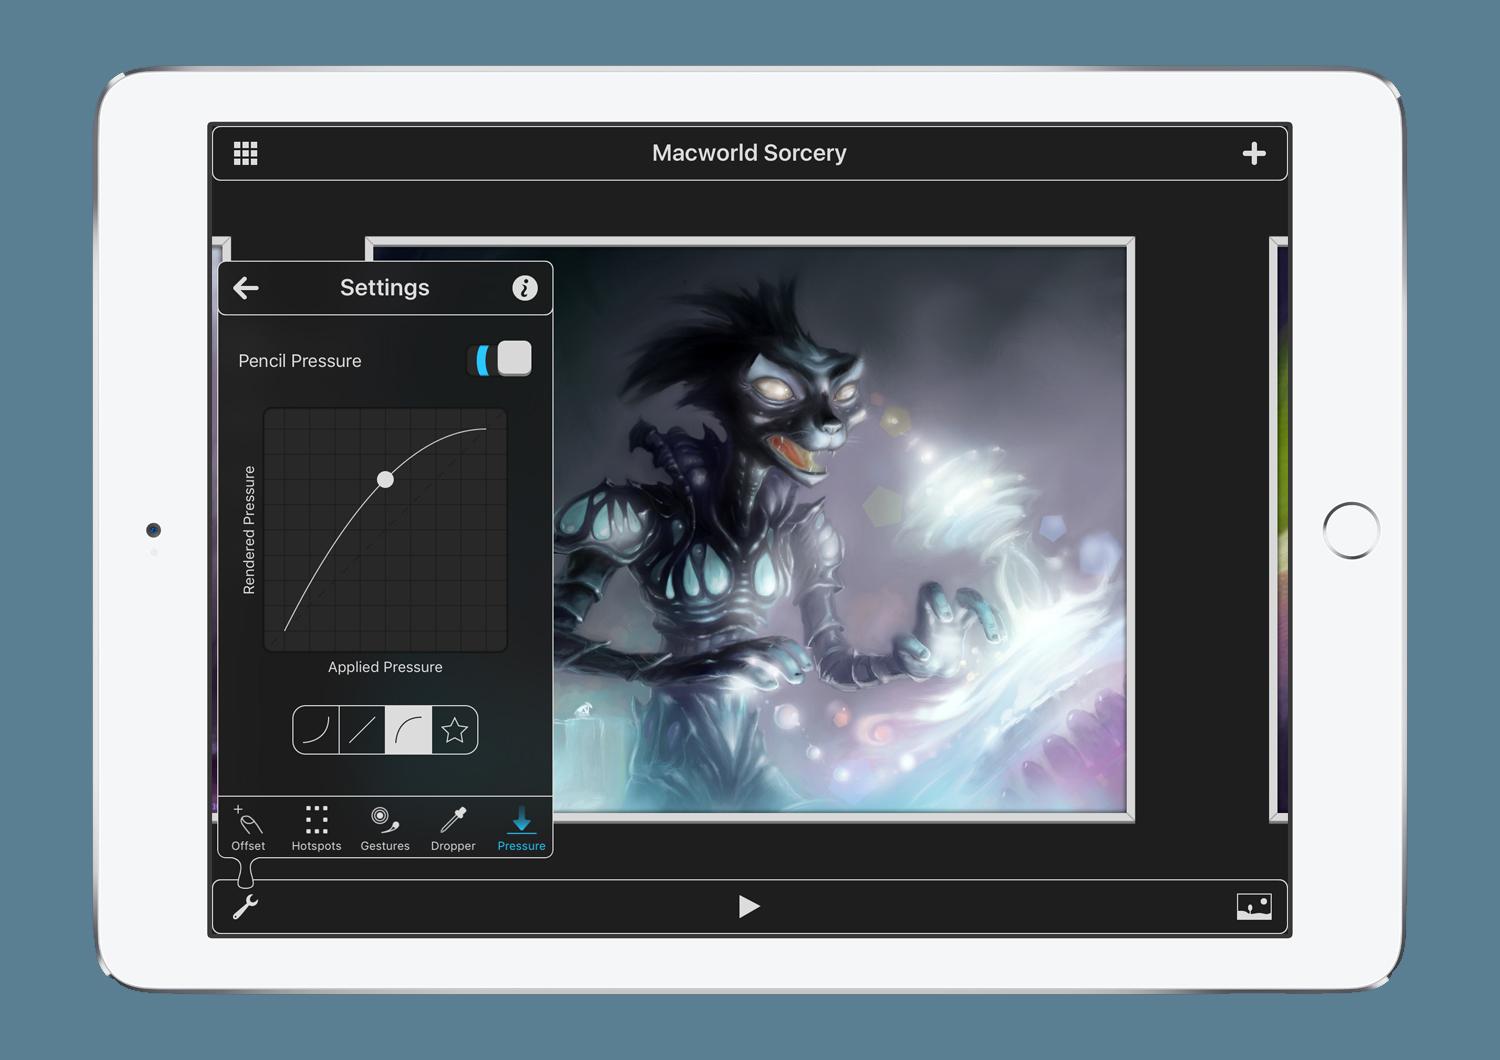The image size is (1500, 1060).
Task: Click the Pencil Pressure label
Action: pyautogui.click(x=300, y=361)
